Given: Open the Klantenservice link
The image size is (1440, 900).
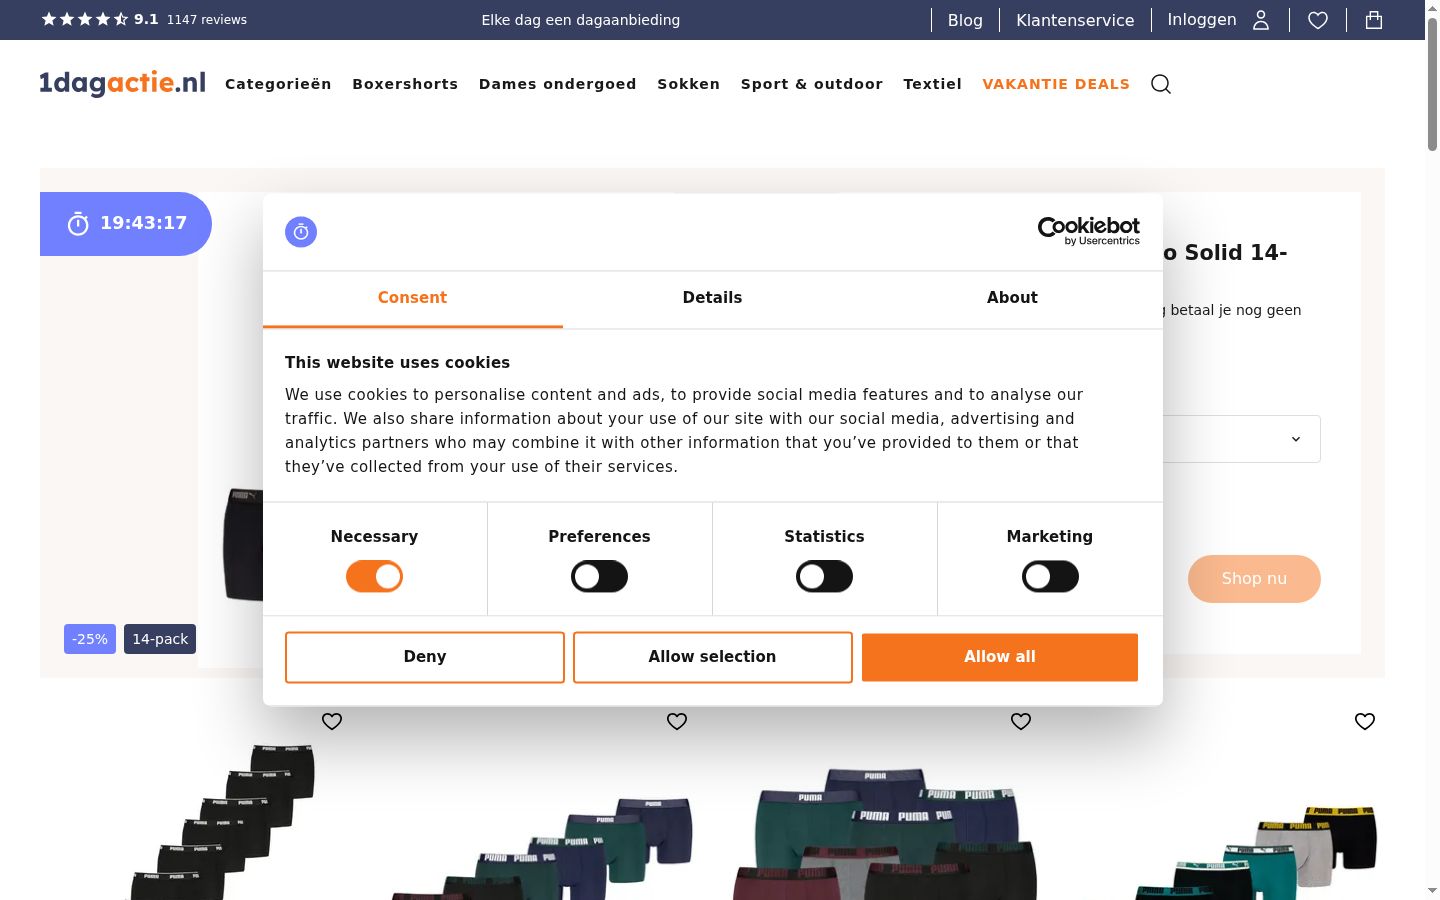Looking at the screenshot, I should coord(1075,20).
